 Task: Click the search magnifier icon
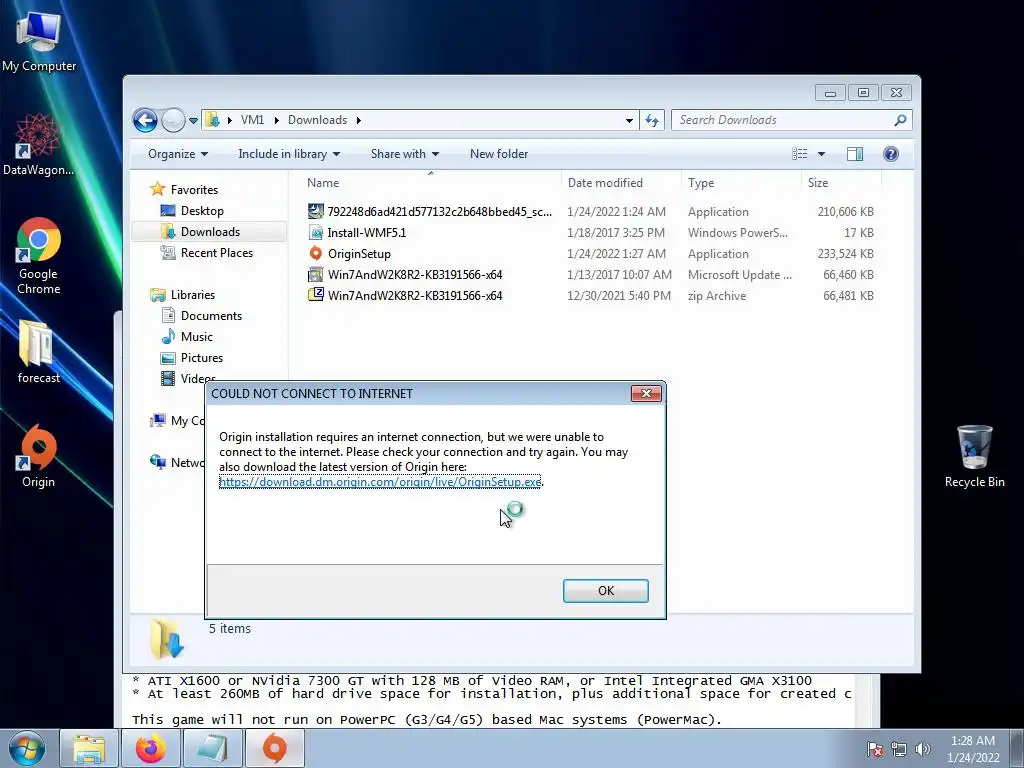901,120
